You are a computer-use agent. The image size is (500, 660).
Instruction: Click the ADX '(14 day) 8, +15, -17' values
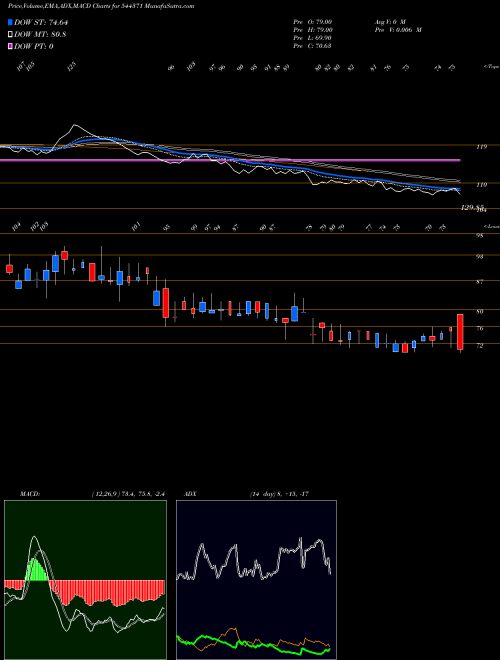(279, 494)
